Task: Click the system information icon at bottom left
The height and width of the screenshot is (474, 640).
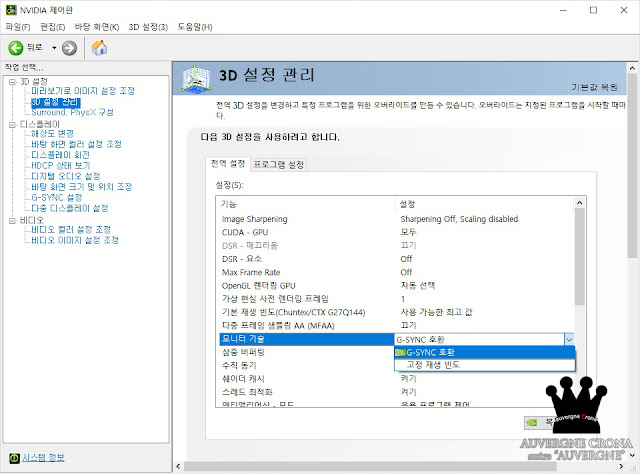Action: click(x=14, y=458)
